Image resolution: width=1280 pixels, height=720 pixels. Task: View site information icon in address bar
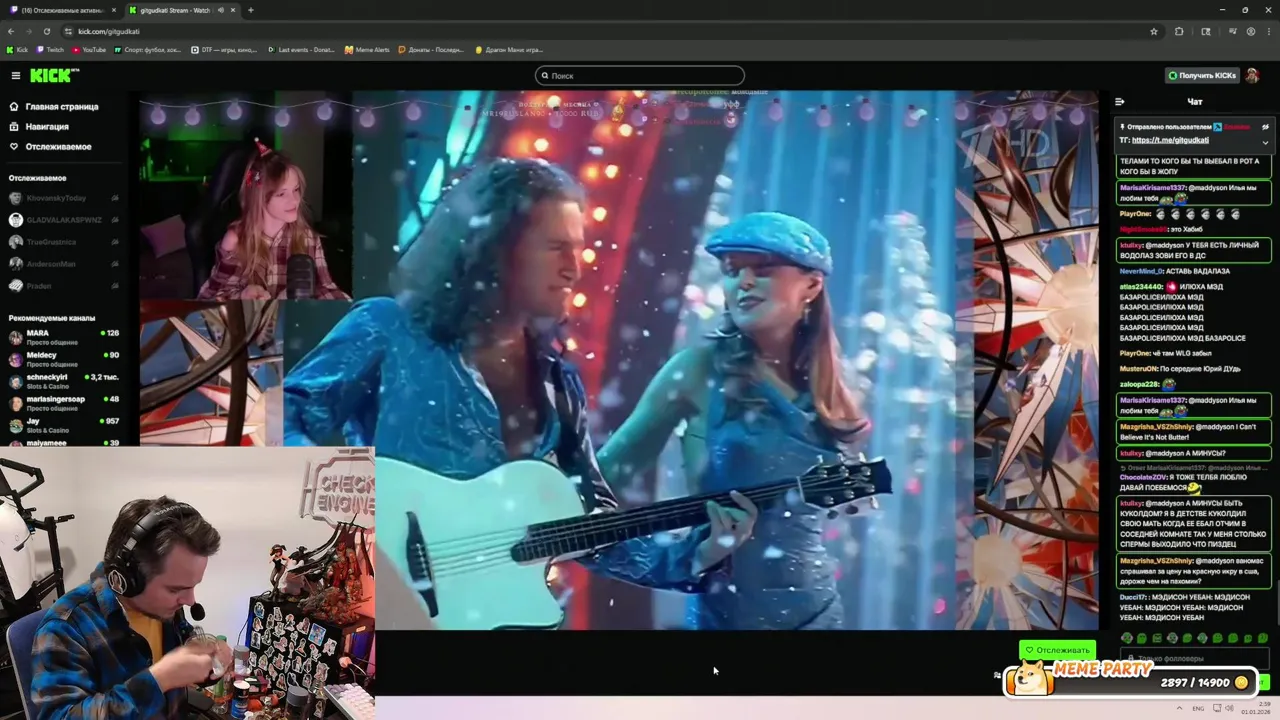tap(67, 31)
